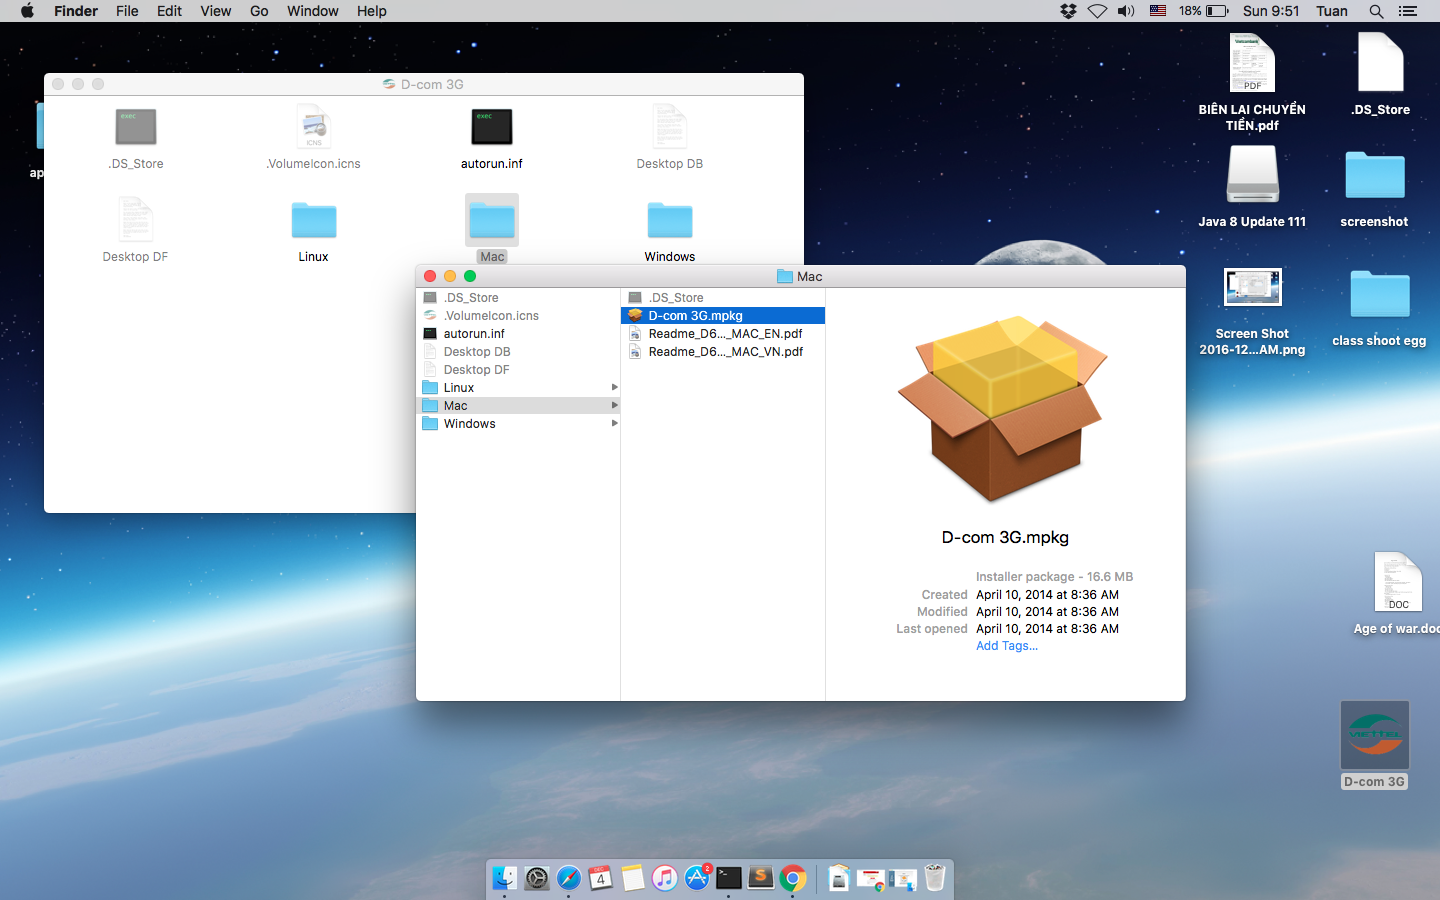Open Sublime Text from the Dock

click(x=761, y=878)
